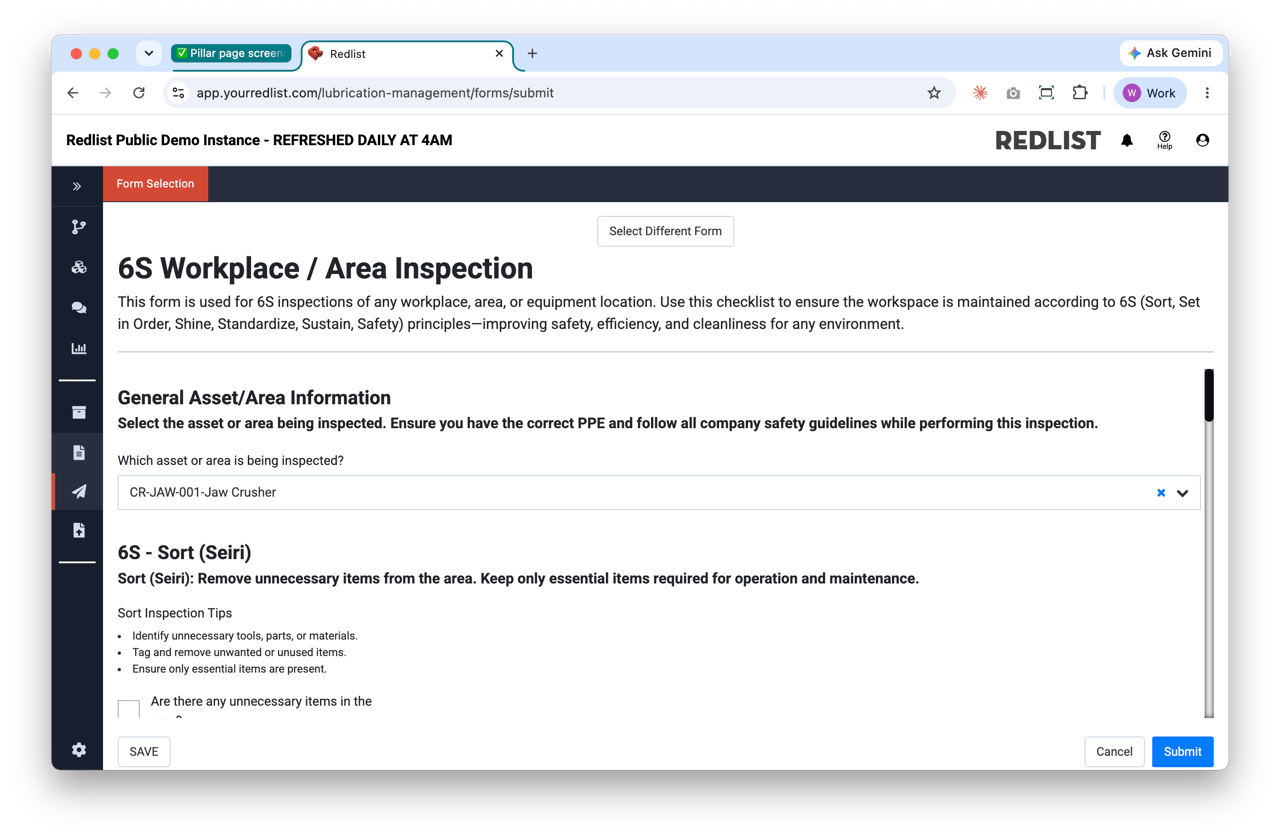Click the CR-JAW-001-Jaw Crusher asset field
This screenshot has width=1280, height=838.
658,493
